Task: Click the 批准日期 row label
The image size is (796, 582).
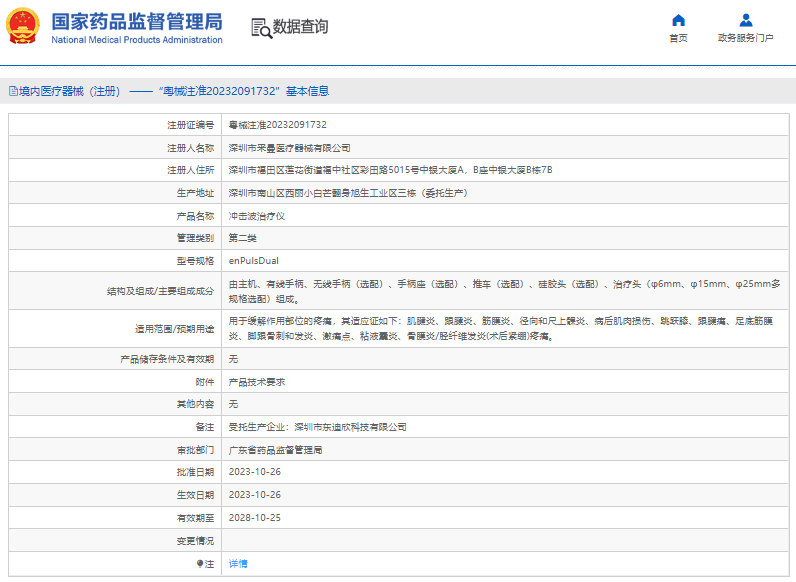Action: (195, 472)
